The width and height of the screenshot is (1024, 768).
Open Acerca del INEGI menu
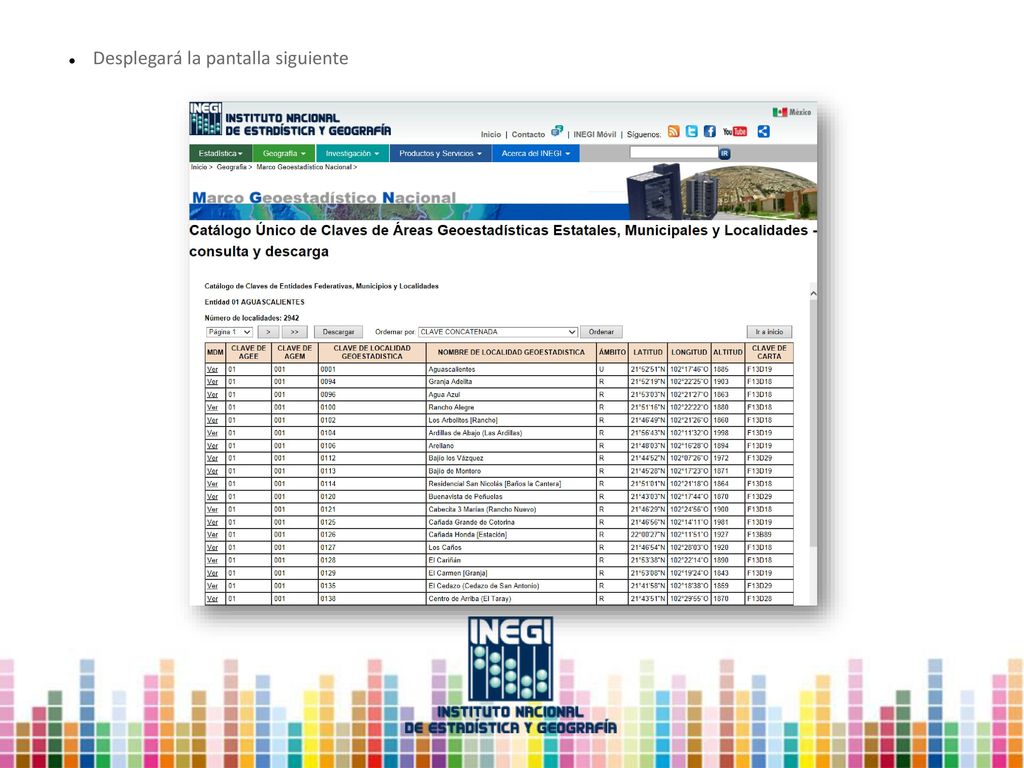click(x=536, y=153)
